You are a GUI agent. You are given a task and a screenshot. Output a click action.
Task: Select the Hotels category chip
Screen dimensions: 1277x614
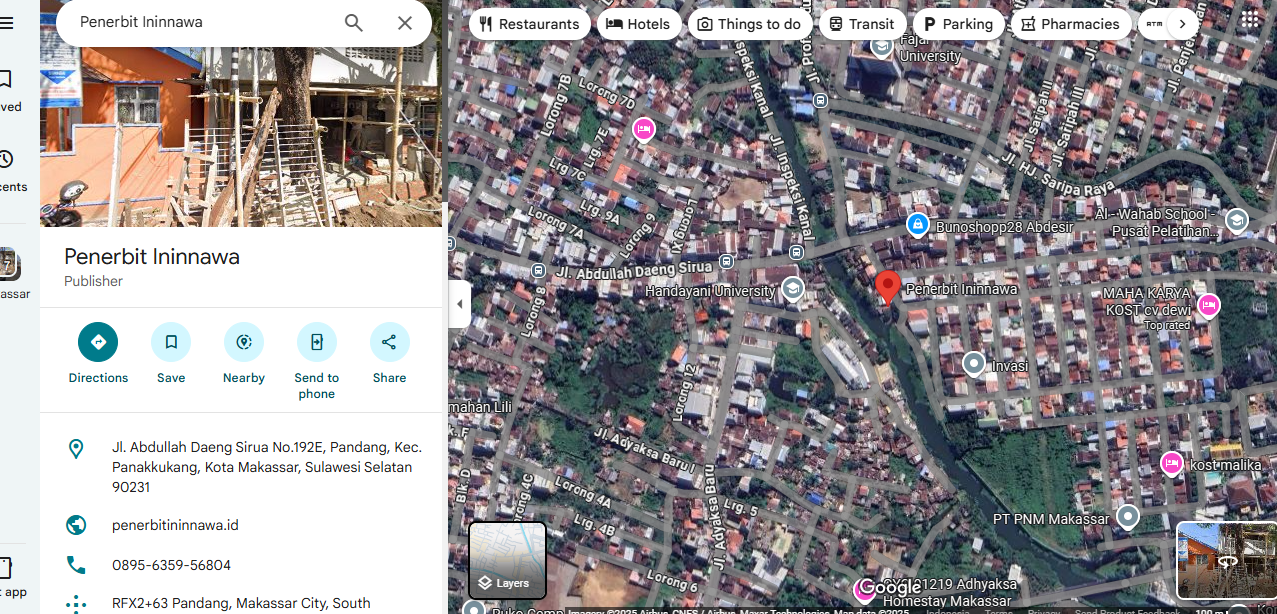[638, 24]
